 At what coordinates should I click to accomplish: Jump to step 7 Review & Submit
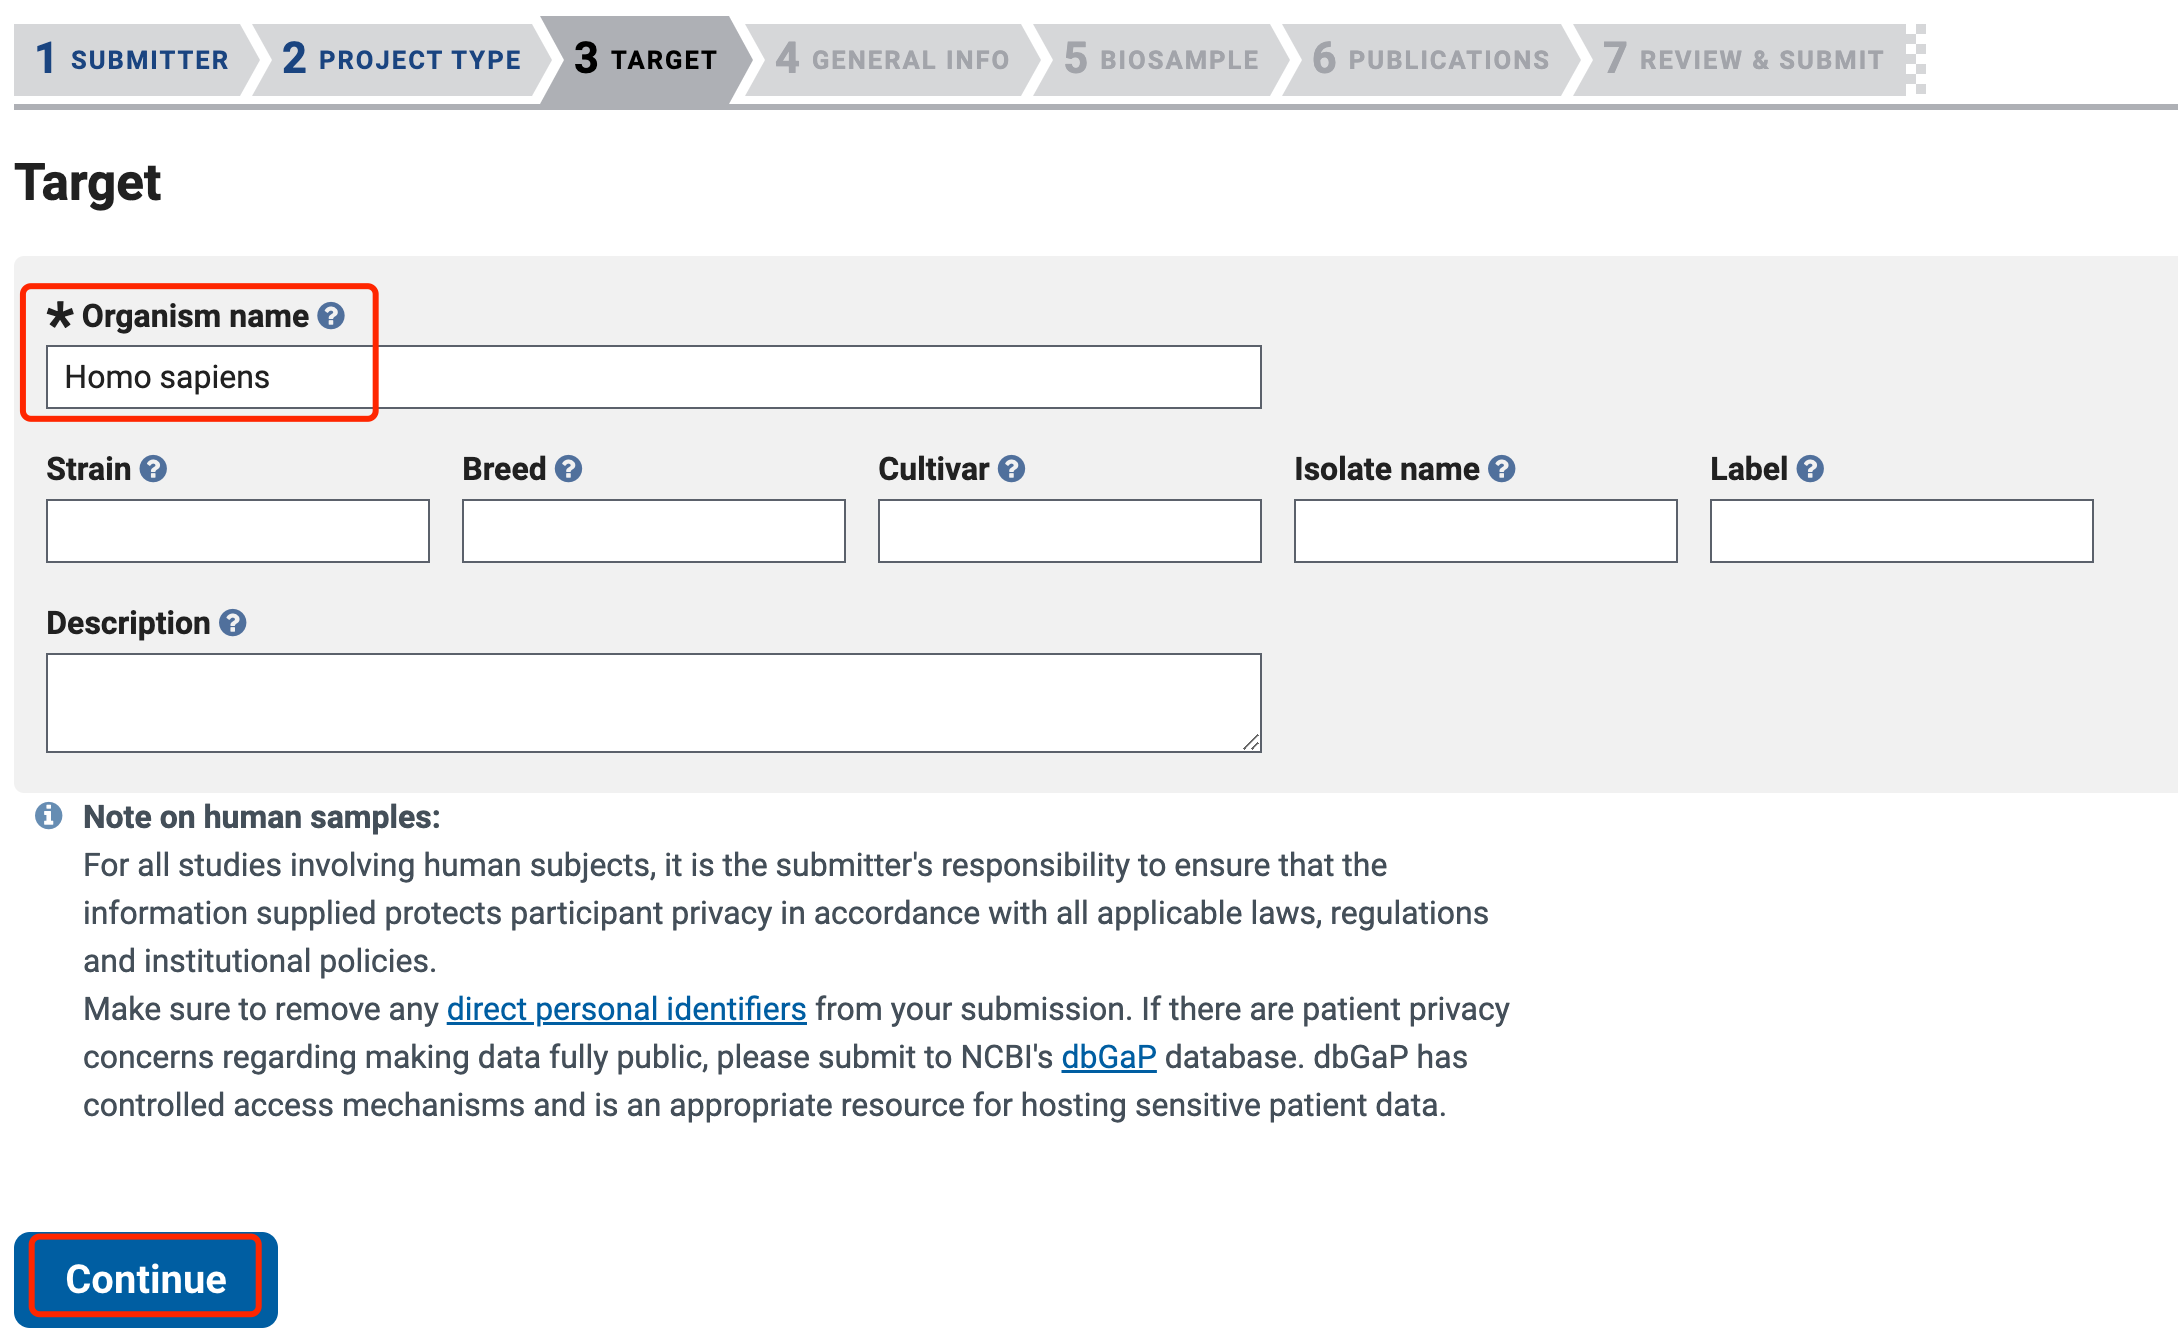(1743, 59)
